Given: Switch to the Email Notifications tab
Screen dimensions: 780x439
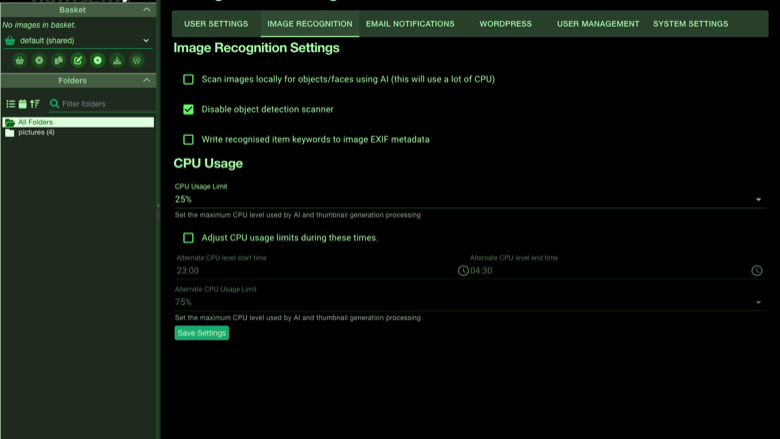Looking at the screenshot, I should point(410,24).
